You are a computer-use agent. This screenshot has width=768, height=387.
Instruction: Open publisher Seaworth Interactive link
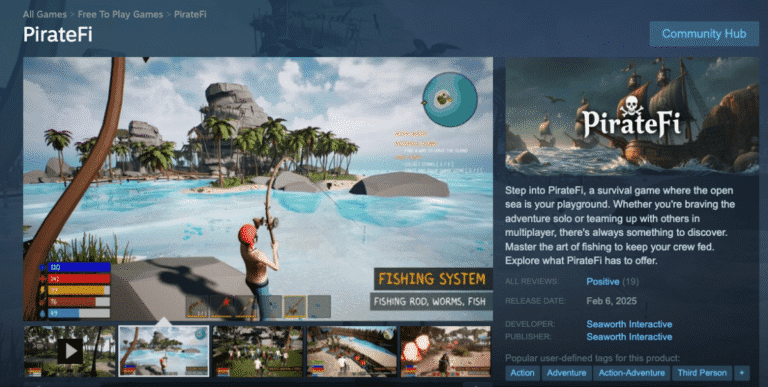tap(629, 337)
